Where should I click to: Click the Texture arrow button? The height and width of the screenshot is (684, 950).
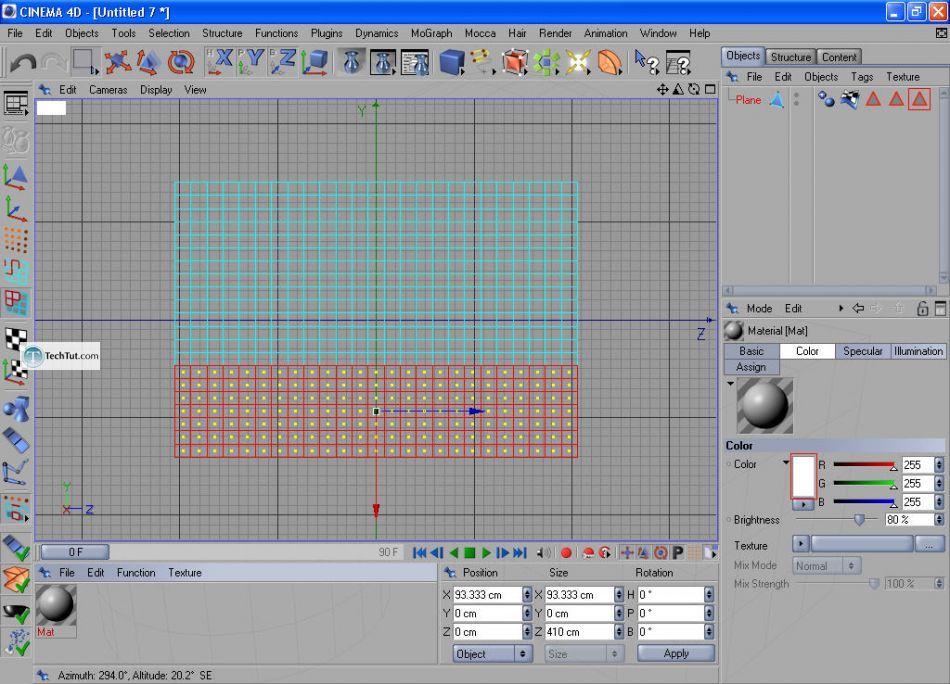pos(800,544)
